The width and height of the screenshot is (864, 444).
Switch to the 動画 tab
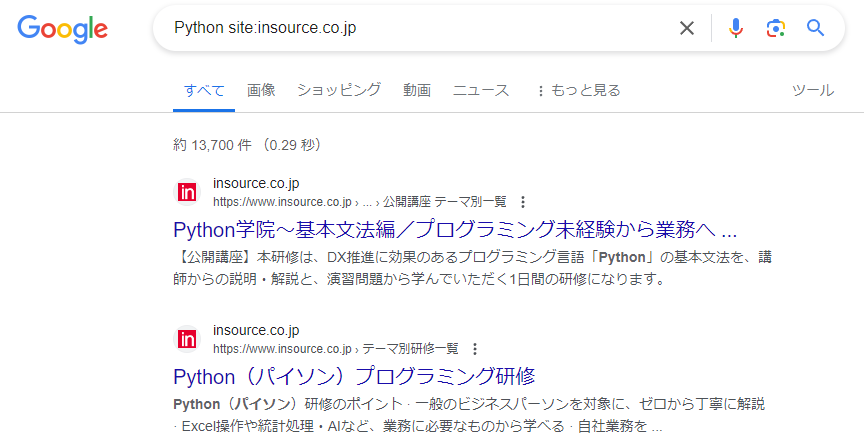(x=417, y=90)
